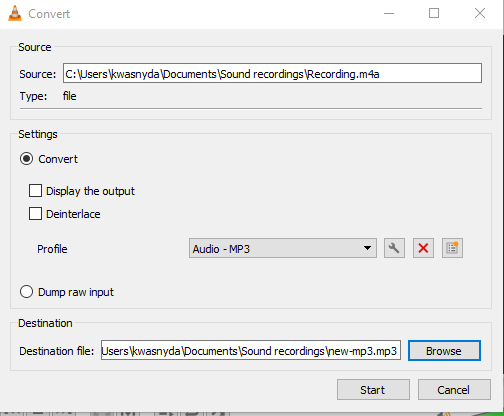
Task: Start the conversion
Action: pyautogui.click(x=373, y=389)
